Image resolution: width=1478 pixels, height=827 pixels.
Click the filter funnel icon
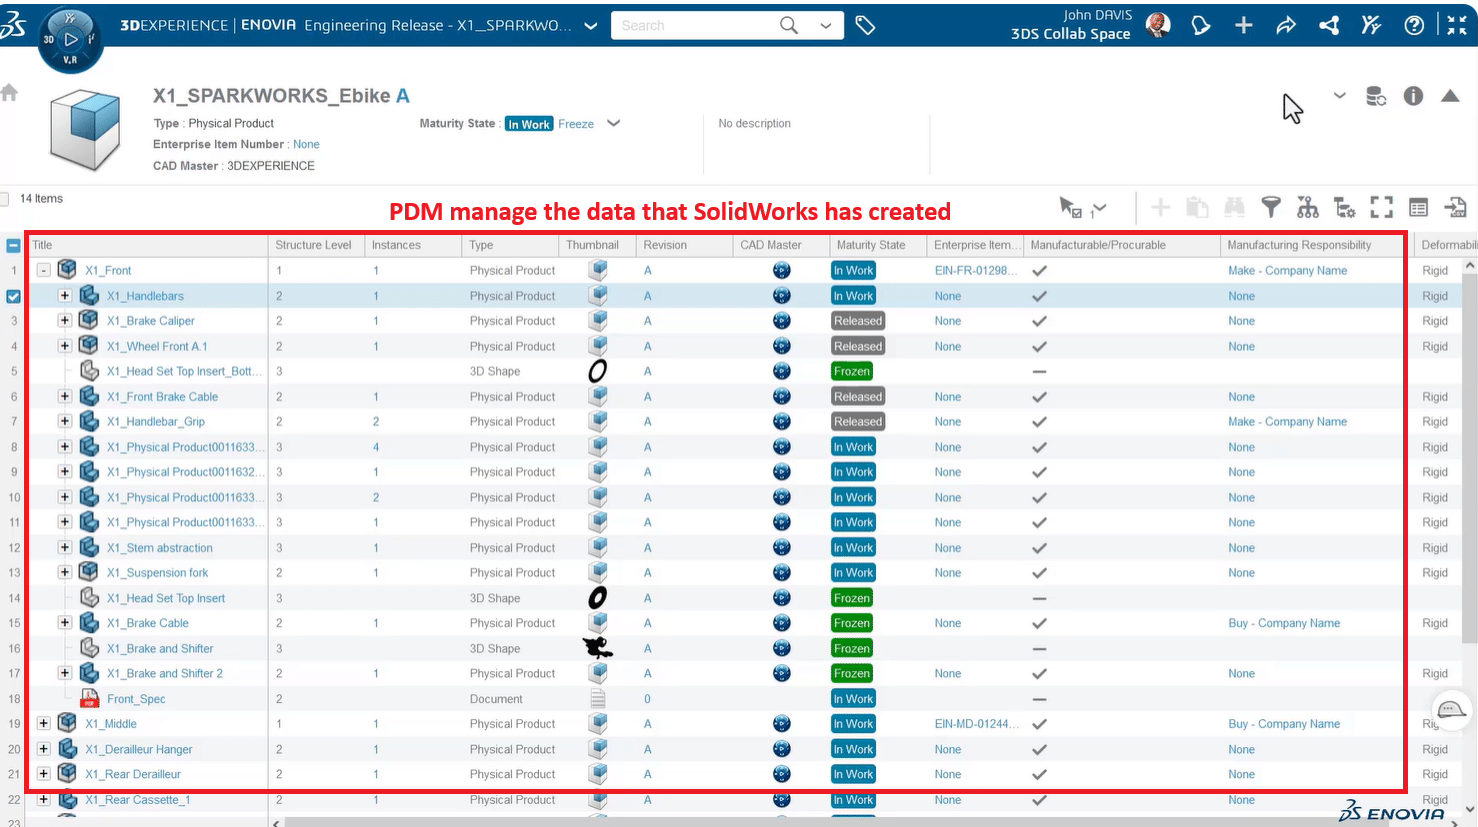(x=1271, y=207)
